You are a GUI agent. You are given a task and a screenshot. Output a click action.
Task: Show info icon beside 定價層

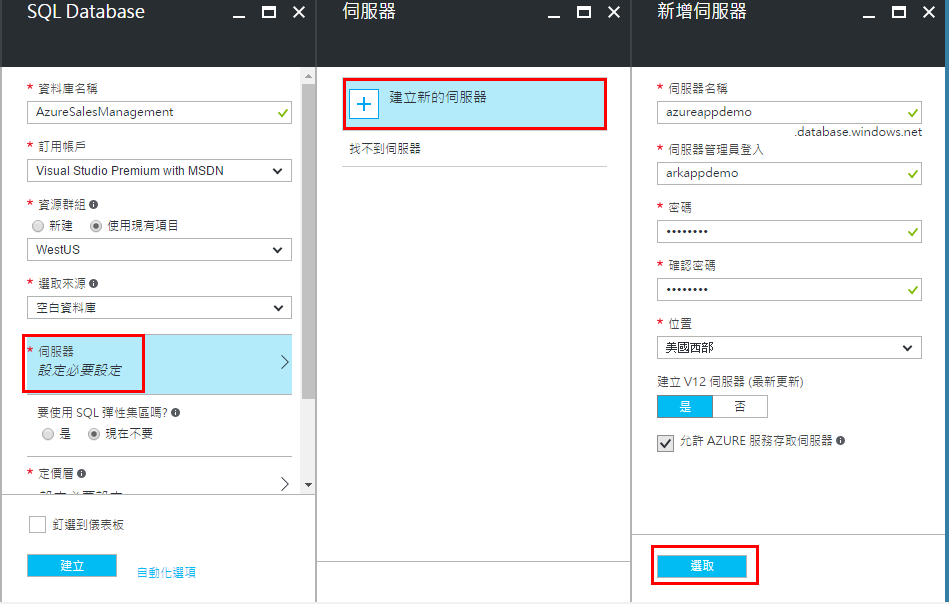pos(81,473)
